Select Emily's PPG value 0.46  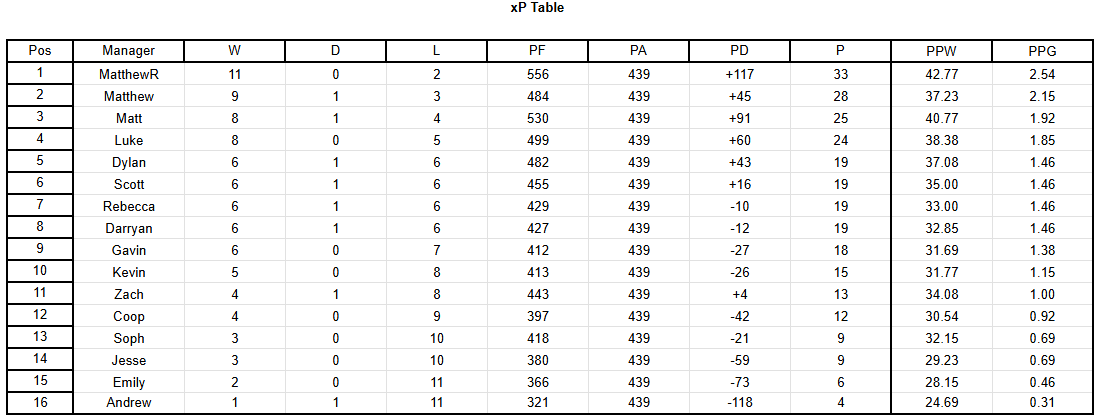click(x=1042, y=381)
